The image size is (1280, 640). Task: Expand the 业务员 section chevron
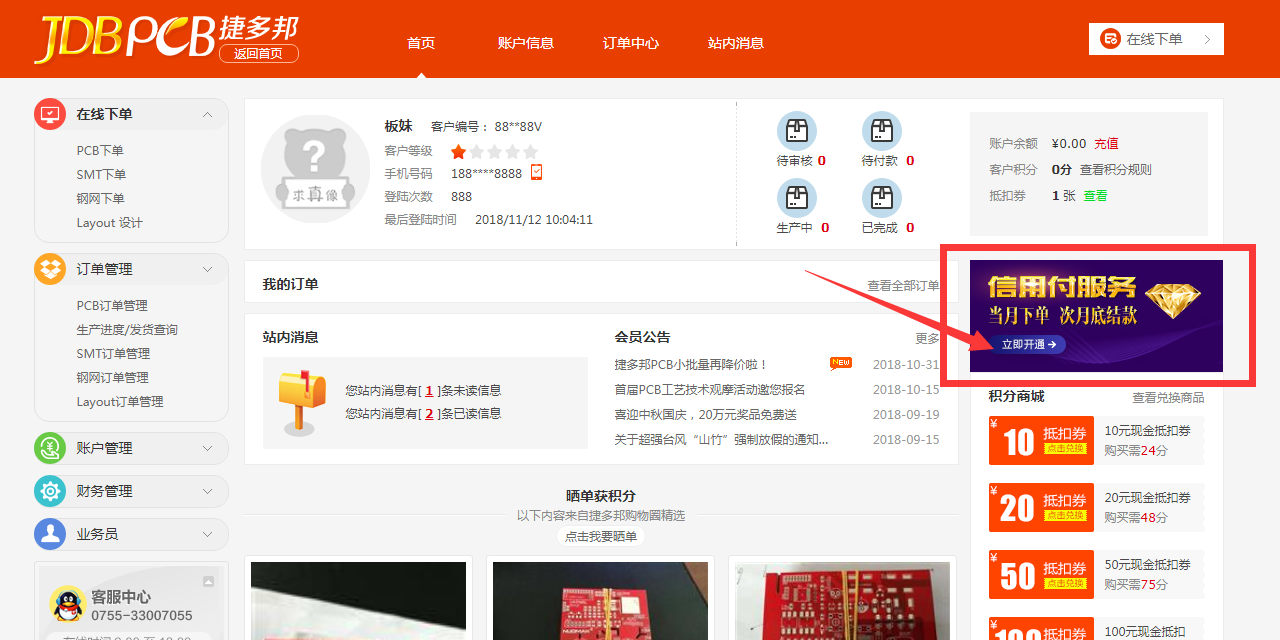[208, 534]
